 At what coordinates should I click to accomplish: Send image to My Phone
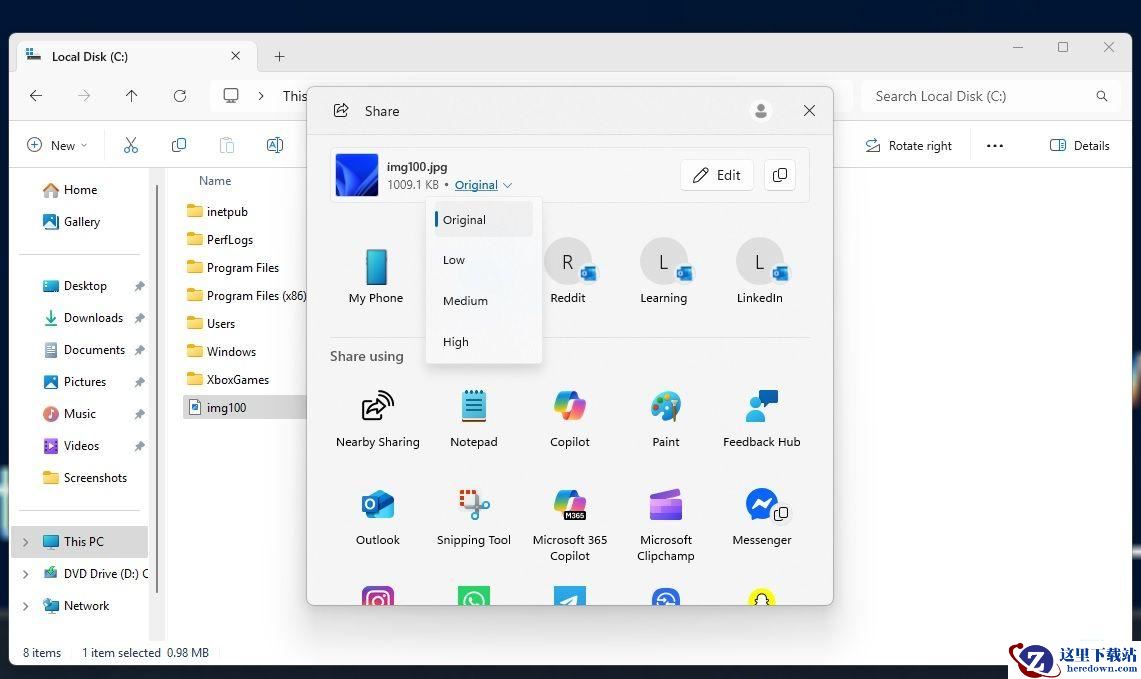pyautogui.click(x=376, y=276)
